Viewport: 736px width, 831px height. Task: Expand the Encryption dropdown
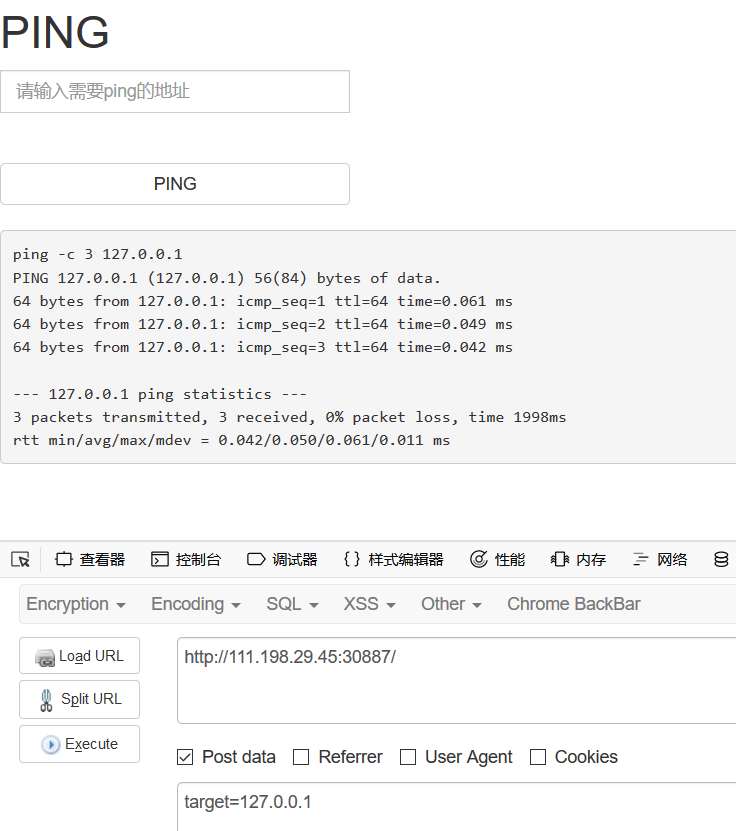[x=76, y=604]
